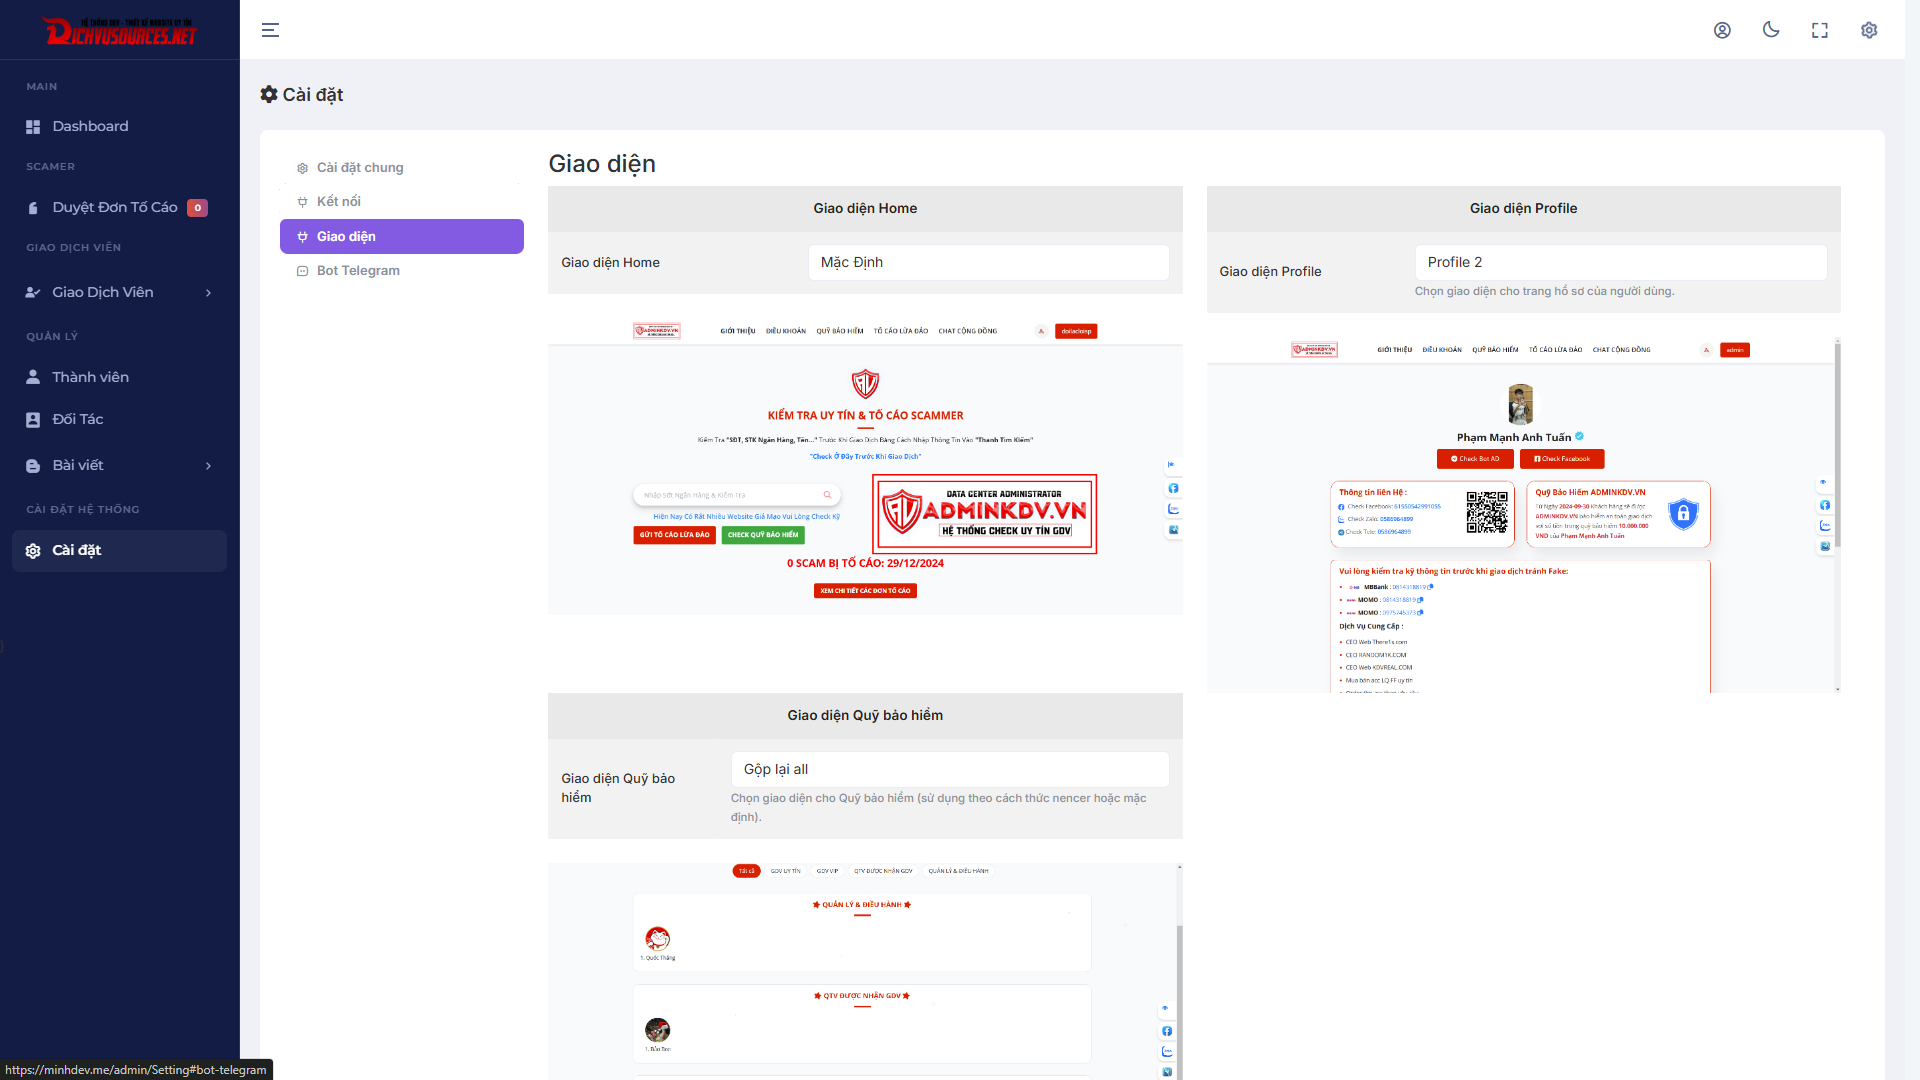
Task: Open Giao diện Home dropdown
Action: [988, 262]
